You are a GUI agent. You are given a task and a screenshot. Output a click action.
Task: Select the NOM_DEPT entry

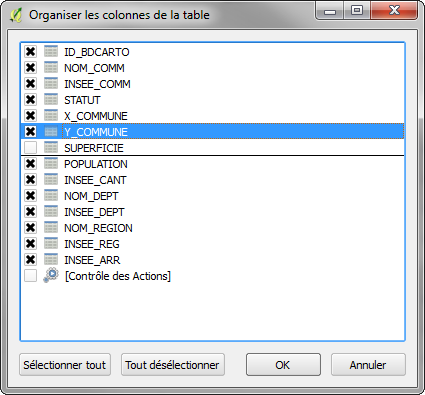tap(212, 196)
